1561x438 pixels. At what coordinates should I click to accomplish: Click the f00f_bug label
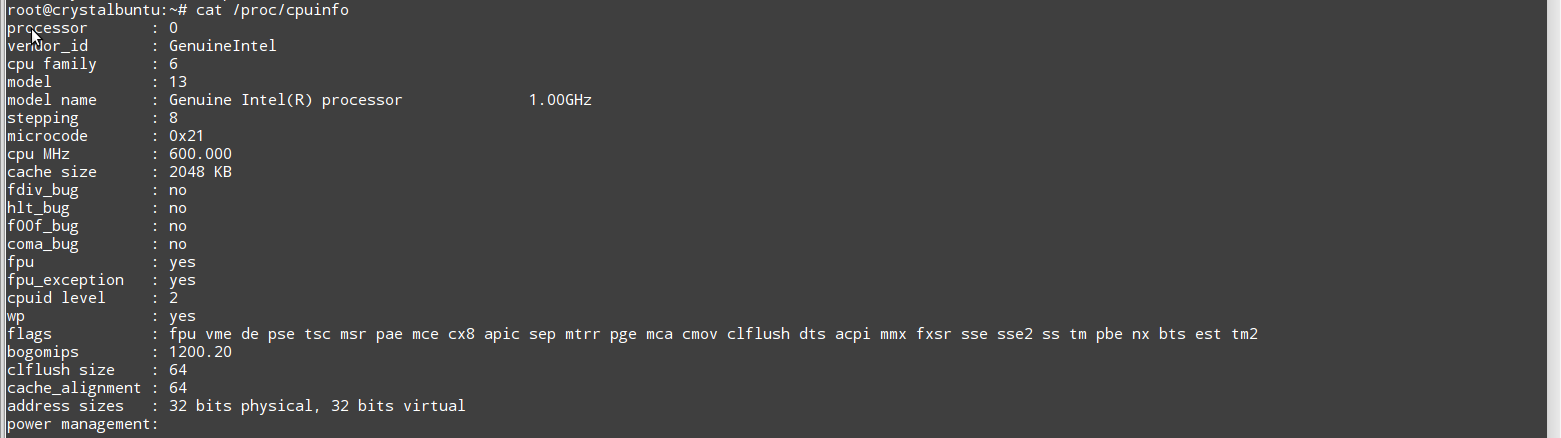pos(43,225)
